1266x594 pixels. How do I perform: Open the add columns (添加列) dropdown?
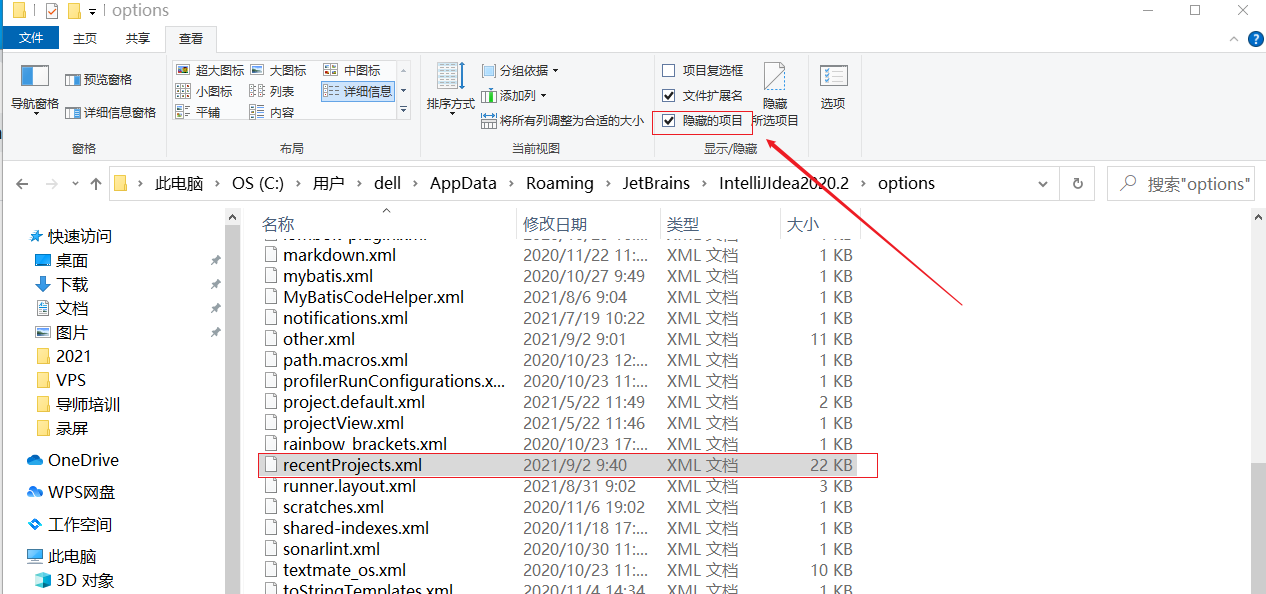click(514, 95)
